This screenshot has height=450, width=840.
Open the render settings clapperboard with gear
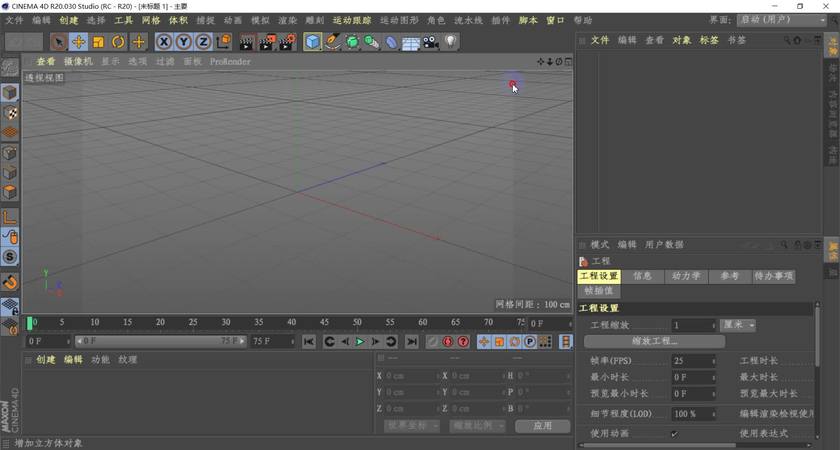pyautogui.click(x=287, y=42)
